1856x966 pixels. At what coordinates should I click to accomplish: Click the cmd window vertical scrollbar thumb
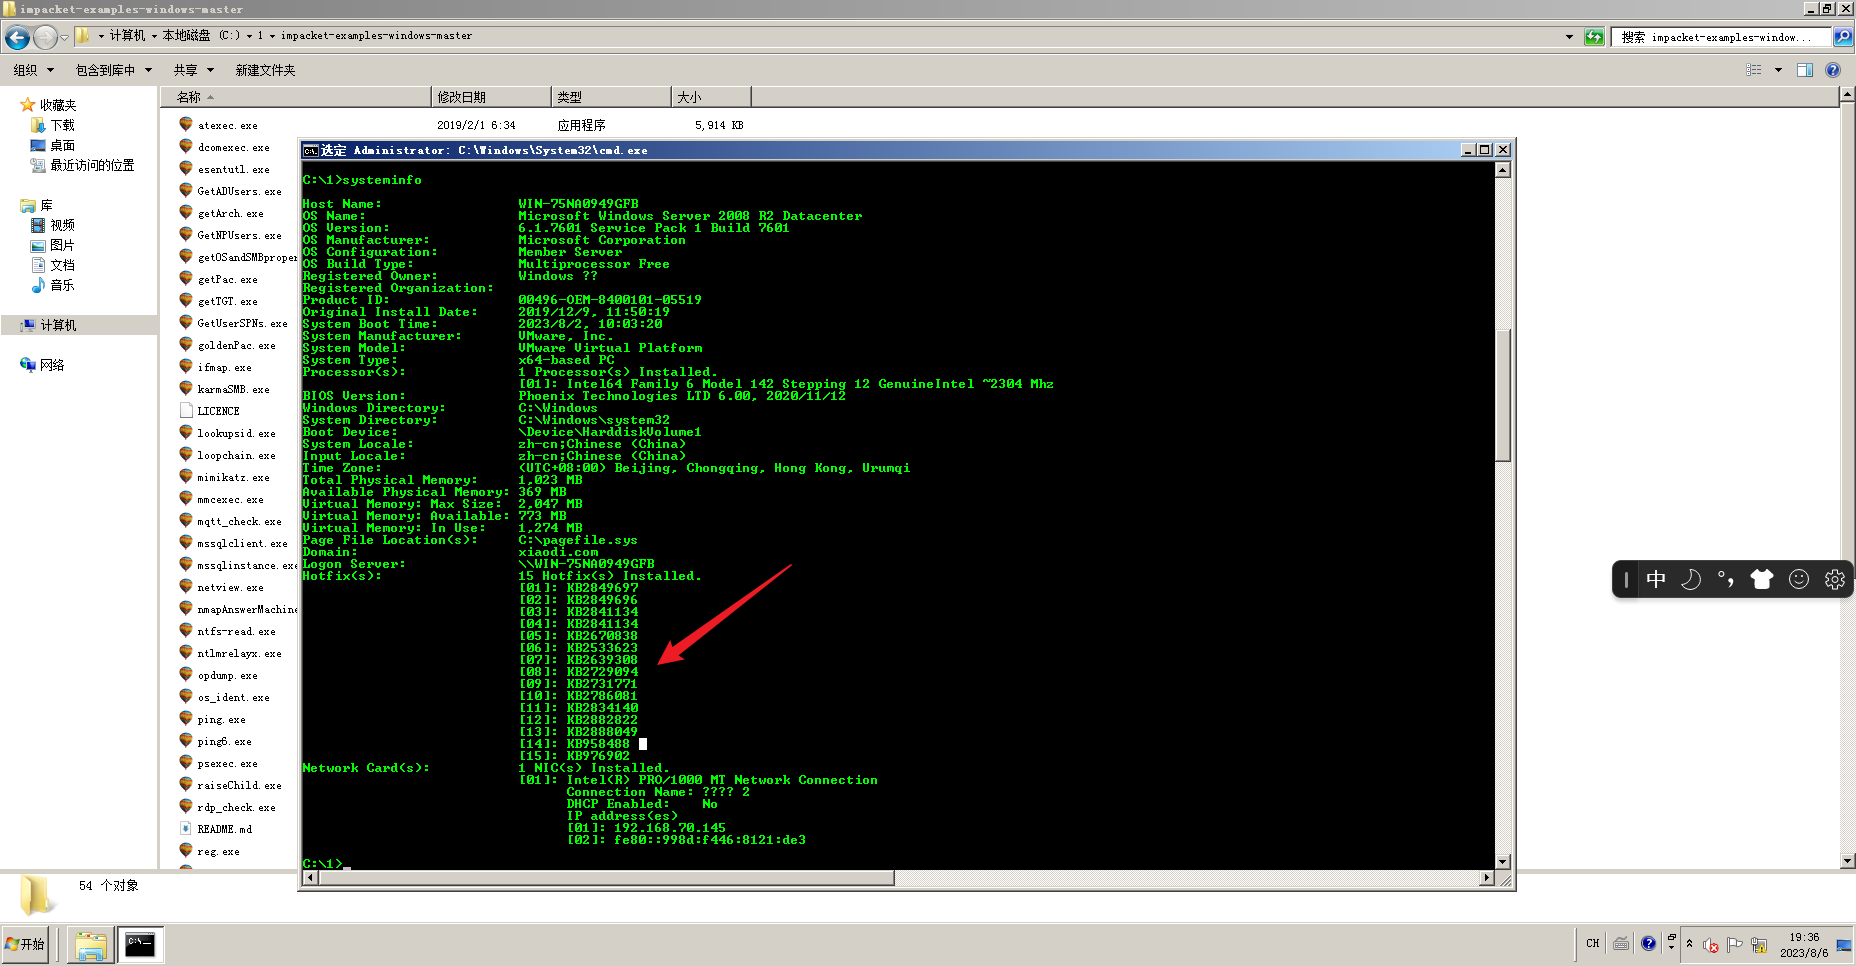(x=1503, y=395)
